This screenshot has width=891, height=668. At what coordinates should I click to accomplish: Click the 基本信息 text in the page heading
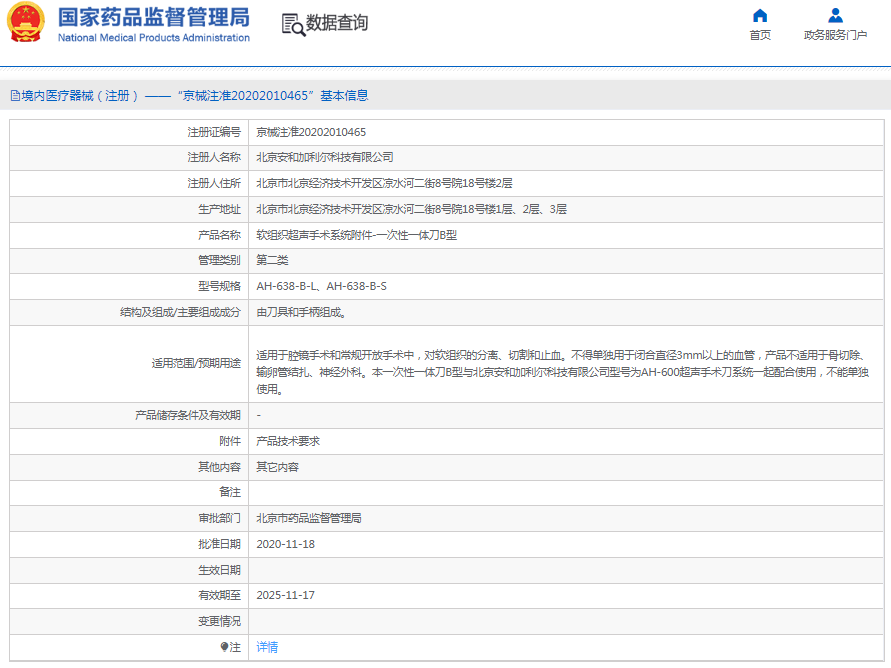[x=344, y=96]
